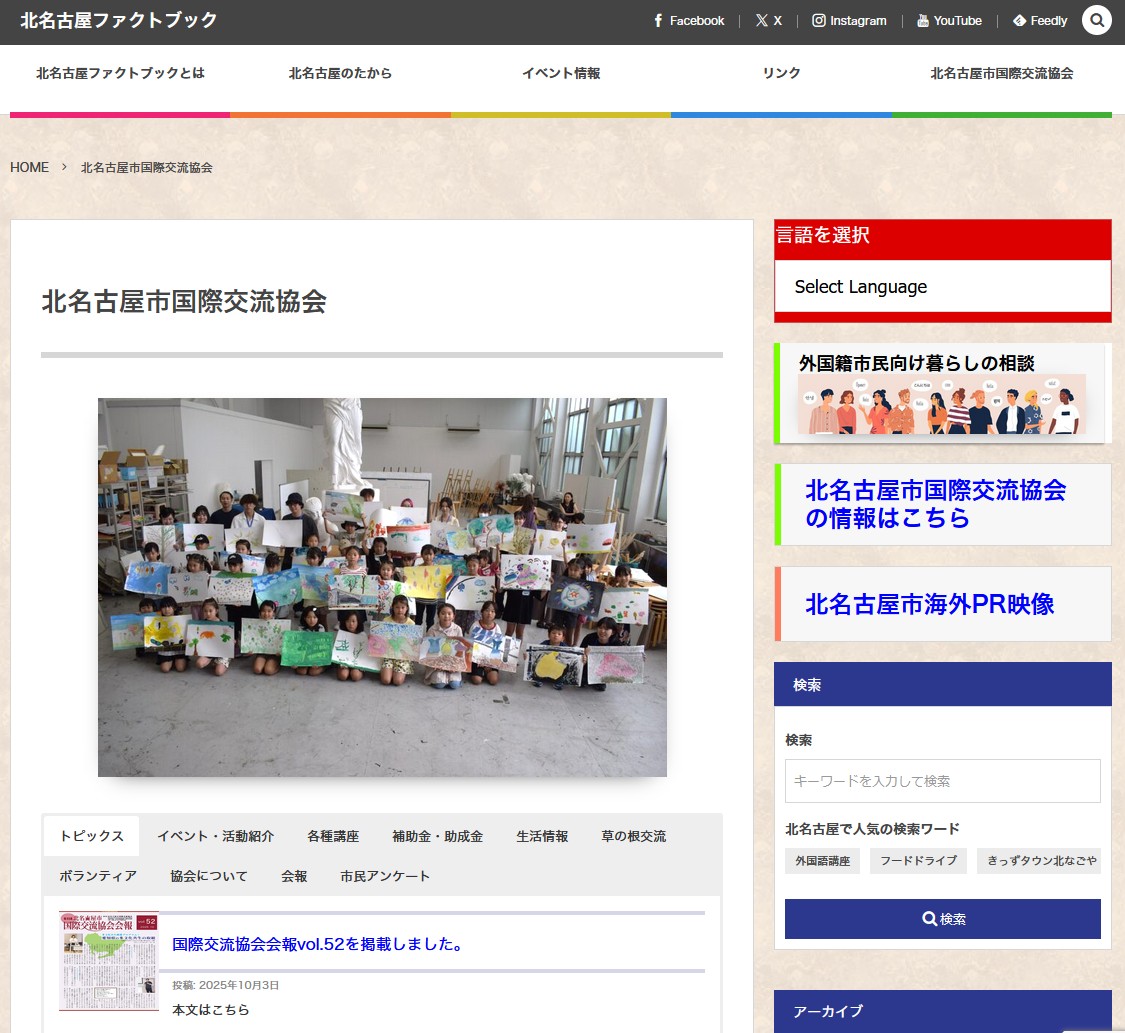Open the X social icon link
This screenshot has width=1125, height=1033.
pos(768,21)
